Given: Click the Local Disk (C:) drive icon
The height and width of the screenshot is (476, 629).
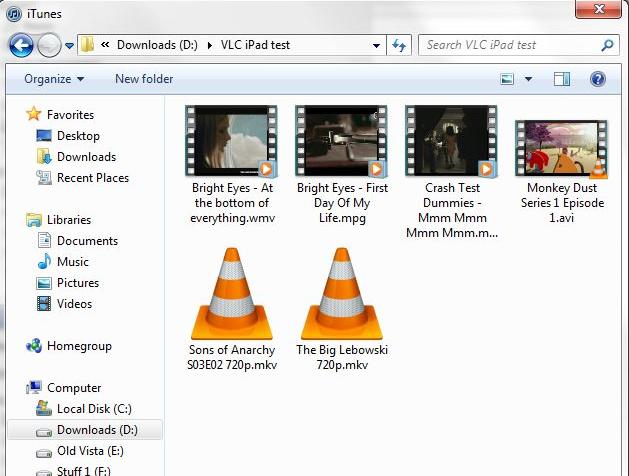Looking at the screenshot, I should (x=44, y=408).
